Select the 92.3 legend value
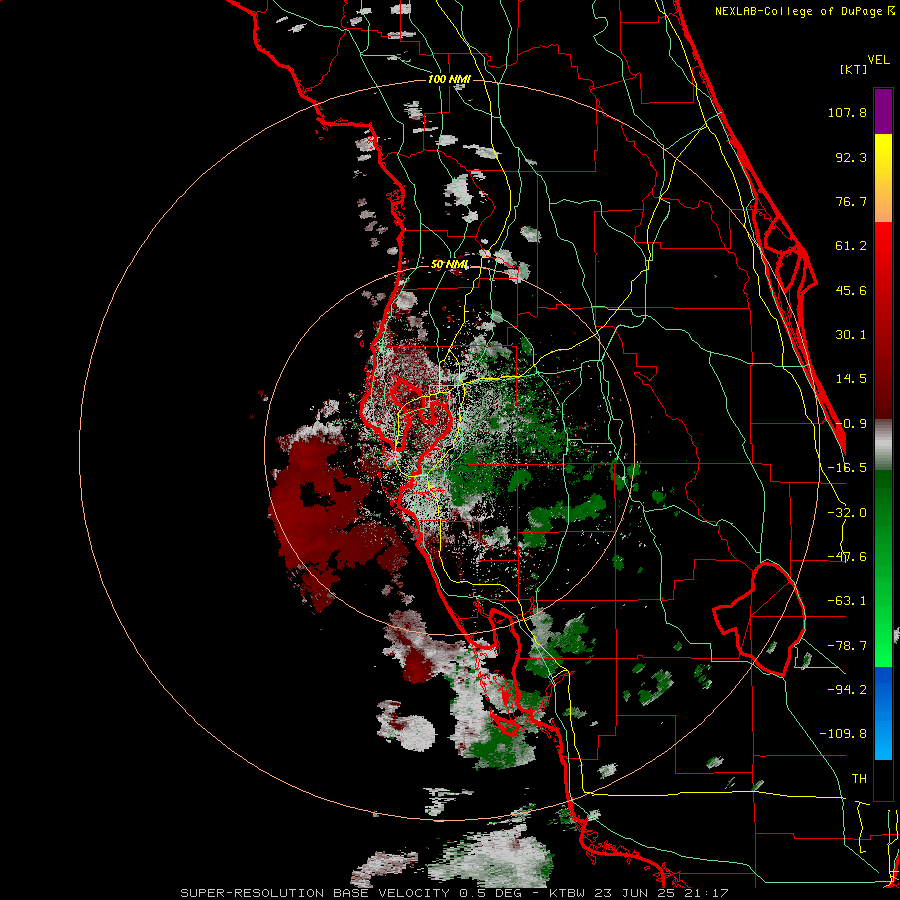900x900 pixels. [x=851, y=157]
